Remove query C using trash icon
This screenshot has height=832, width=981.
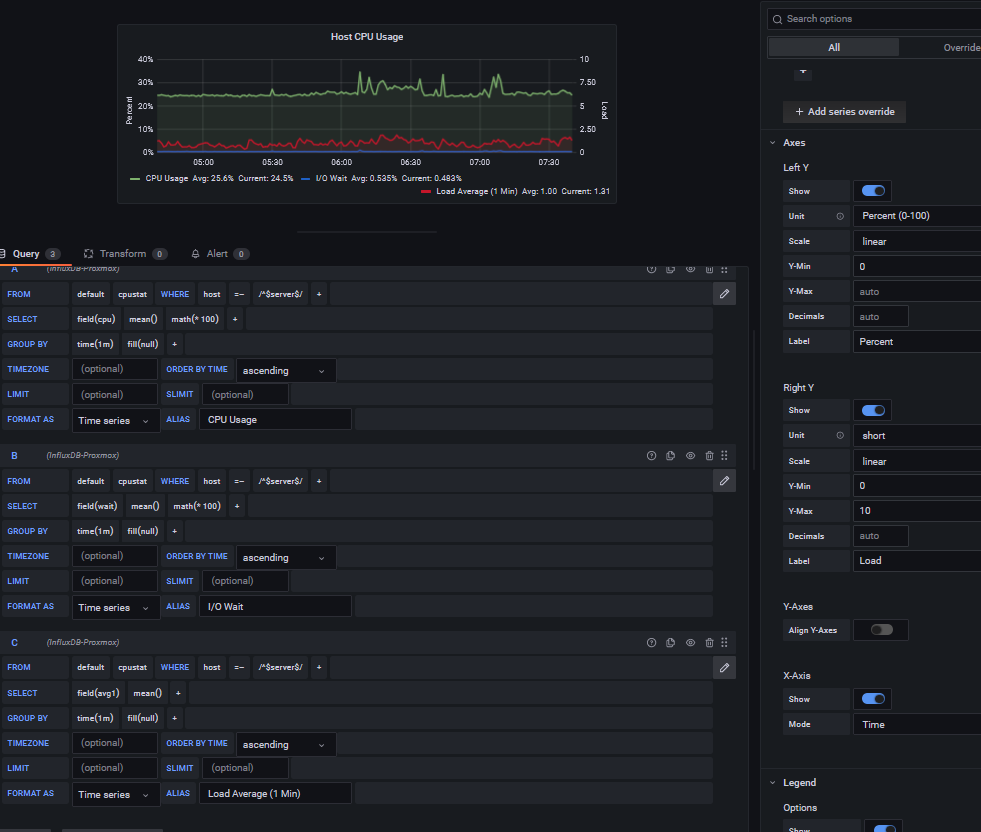[x=709, y=642]
